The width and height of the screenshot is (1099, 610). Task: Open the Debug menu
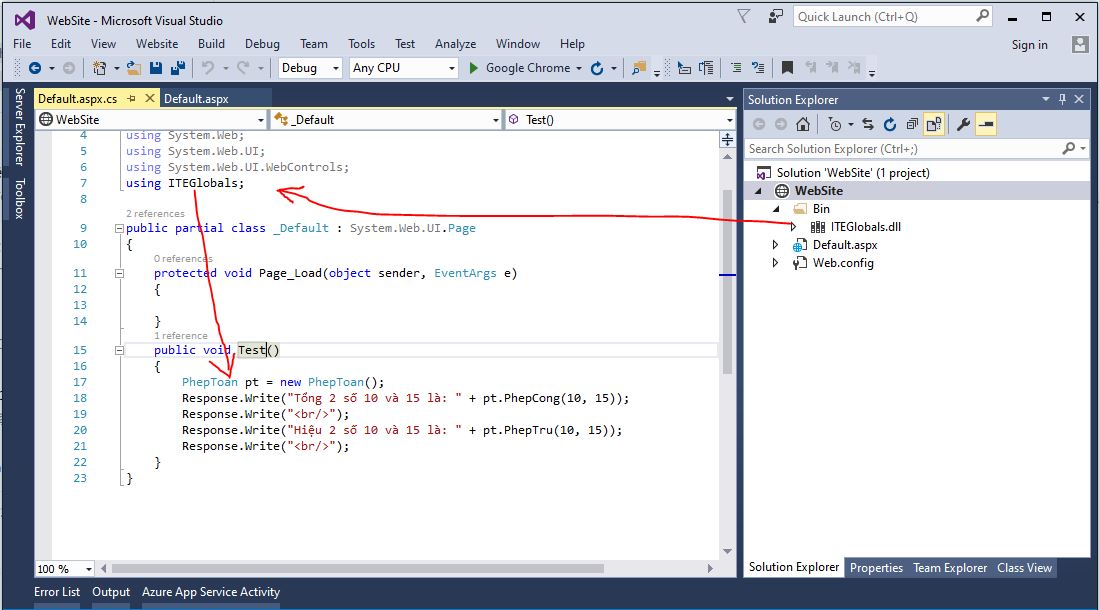click(262, 44)
